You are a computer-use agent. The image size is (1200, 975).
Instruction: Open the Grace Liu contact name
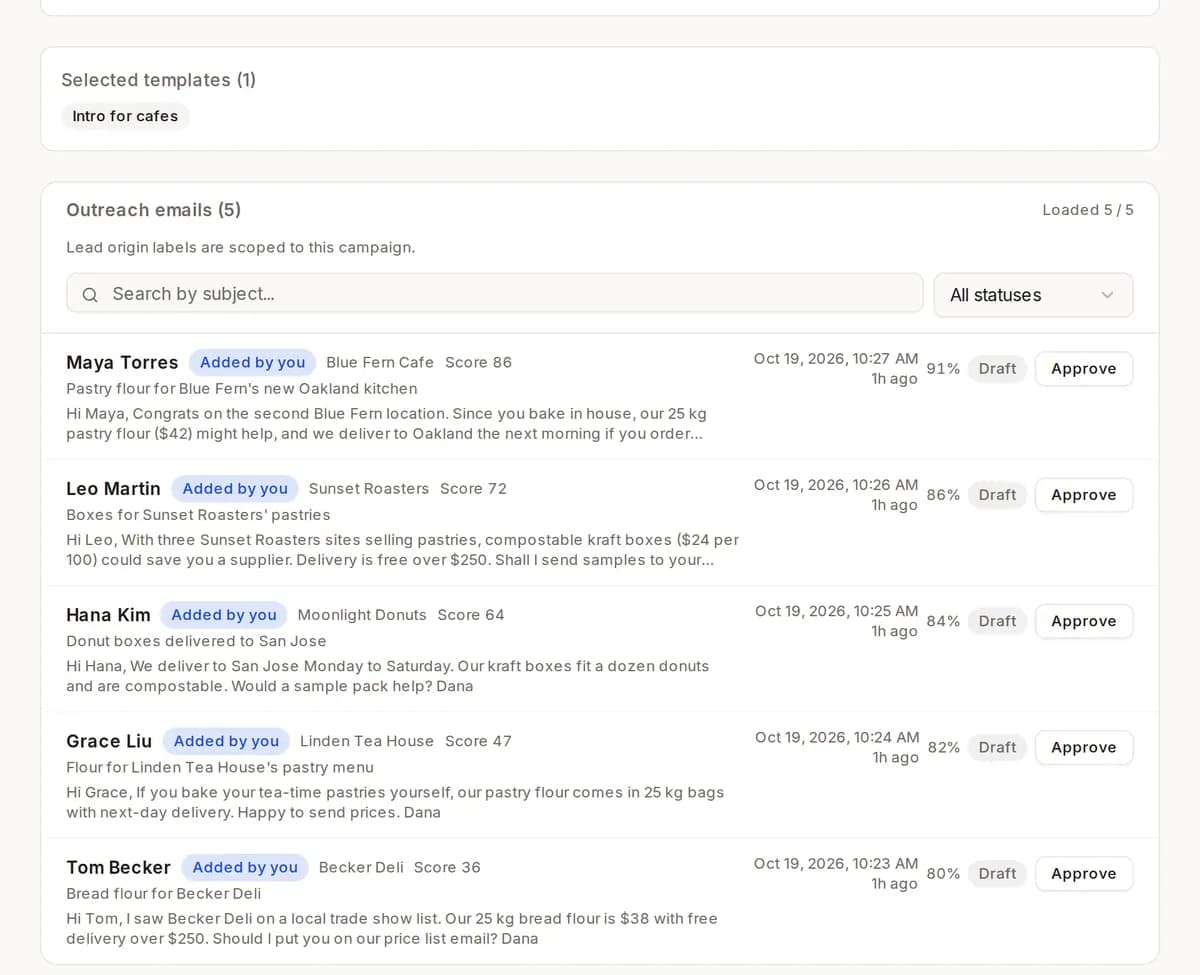click(x=109, y=740)
